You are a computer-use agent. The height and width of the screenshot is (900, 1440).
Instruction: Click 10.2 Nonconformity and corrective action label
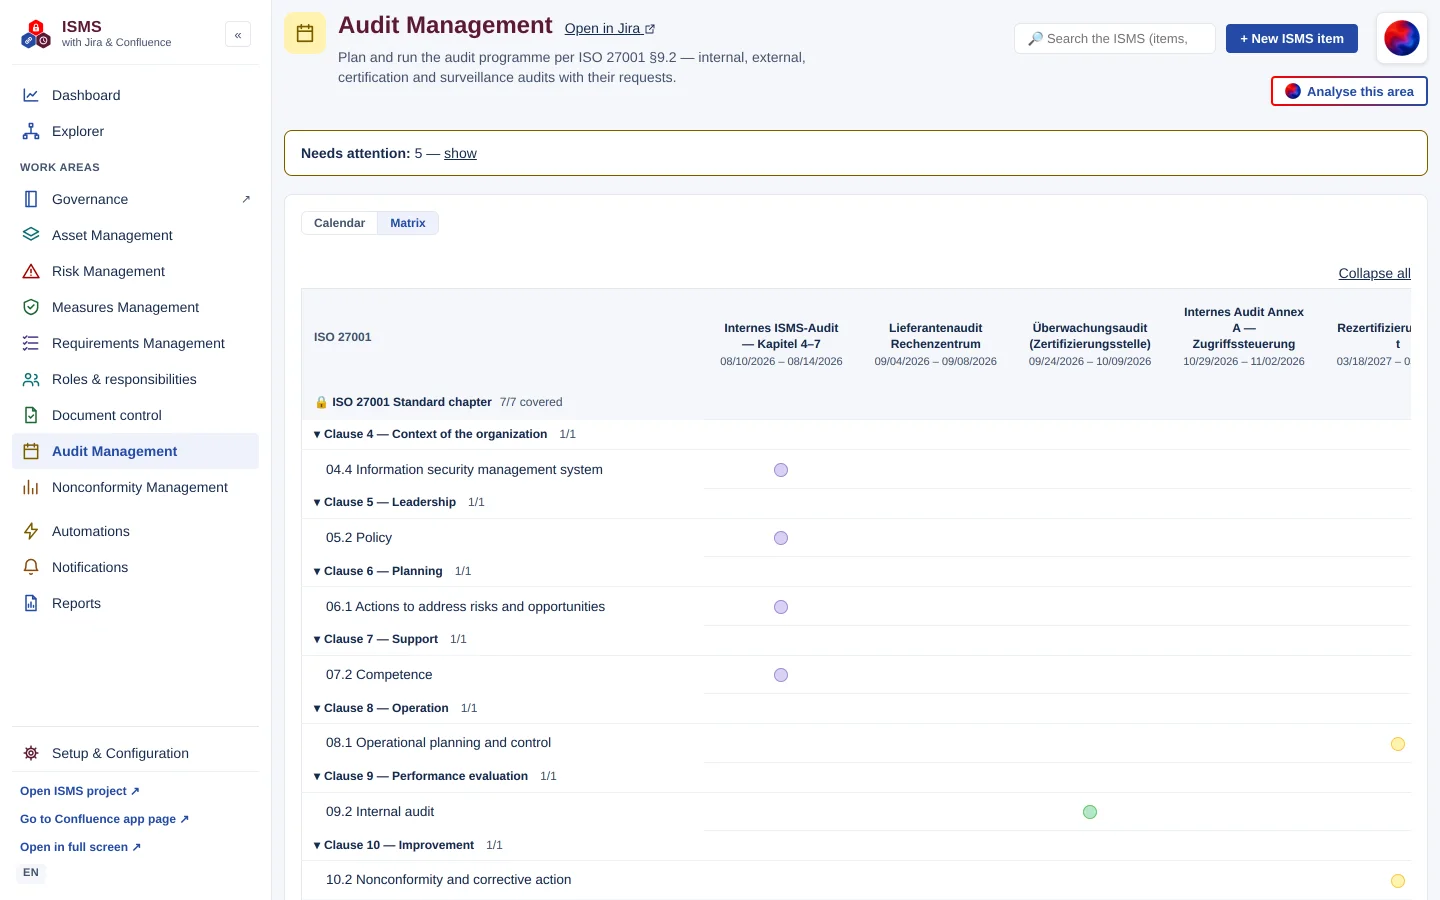[448, 879]
